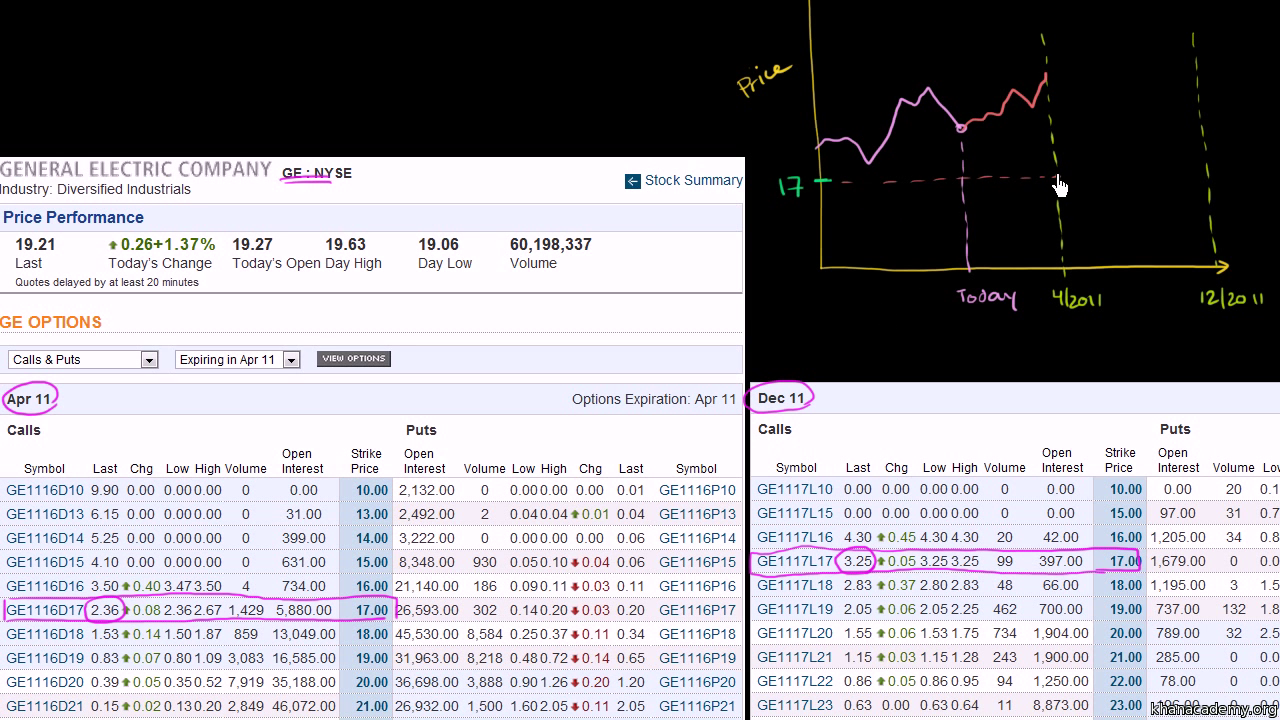Open the GE1116D15 call symbol link
The width and height of the screenshot is (1280, 720).
[x=45, y=562]
